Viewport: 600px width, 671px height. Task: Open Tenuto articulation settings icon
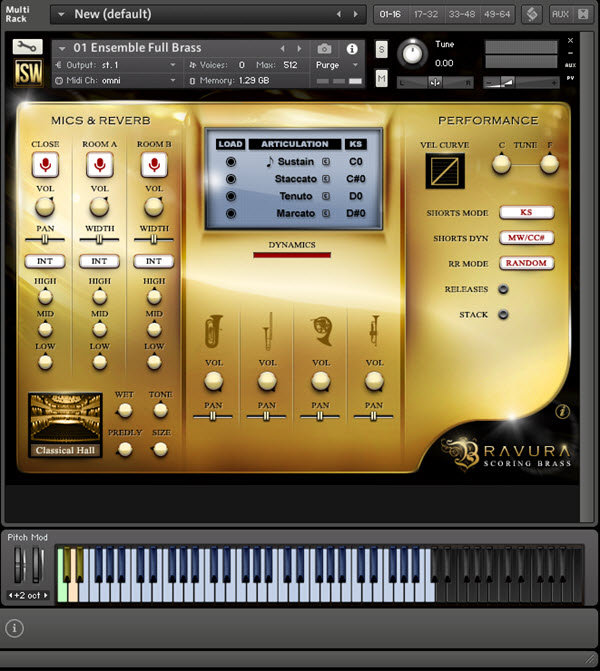click(326, 196)
